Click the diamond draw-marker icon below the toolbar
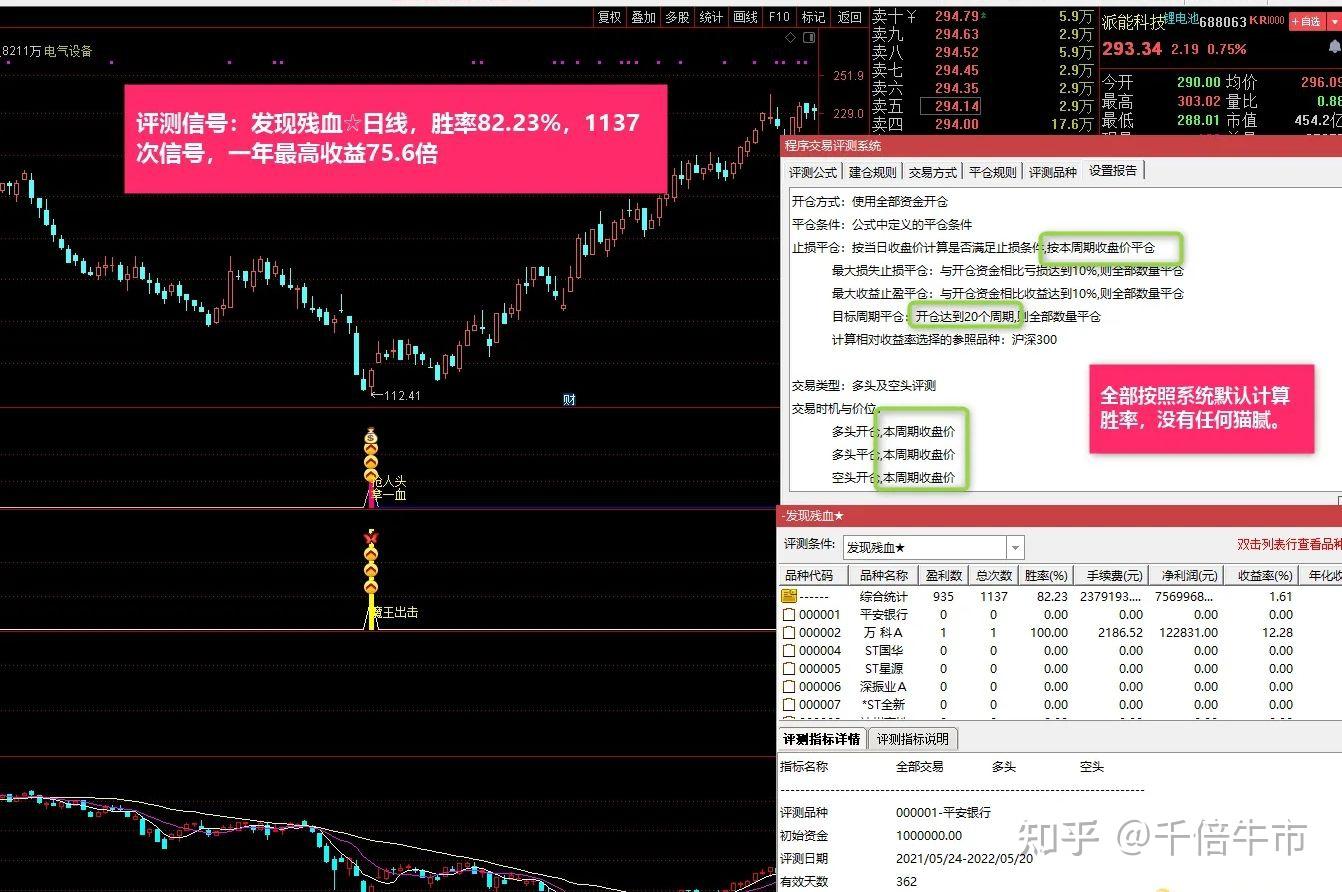 tap(789, 37)
